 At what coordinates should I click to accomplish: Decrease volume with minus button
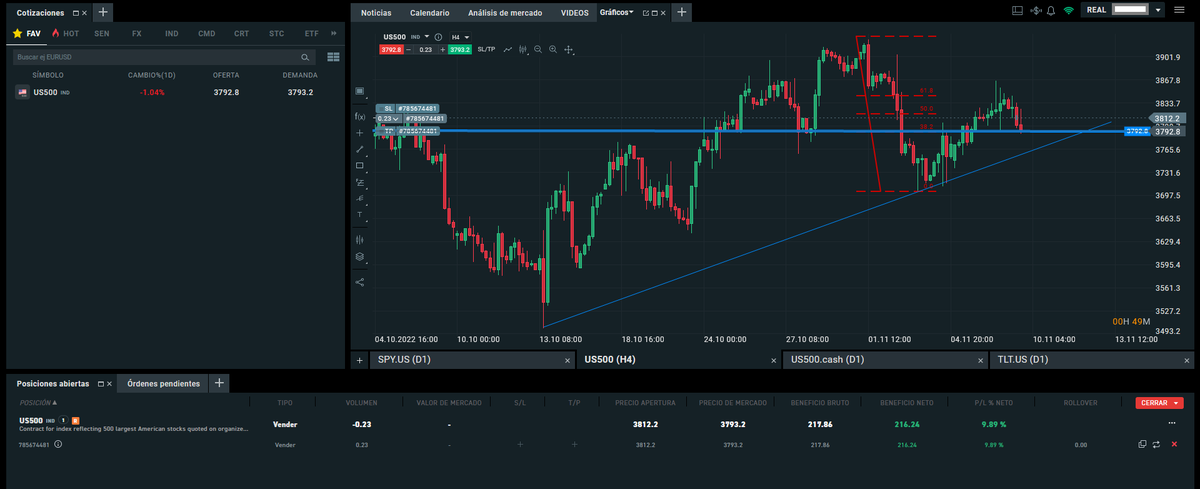point(408,49)
